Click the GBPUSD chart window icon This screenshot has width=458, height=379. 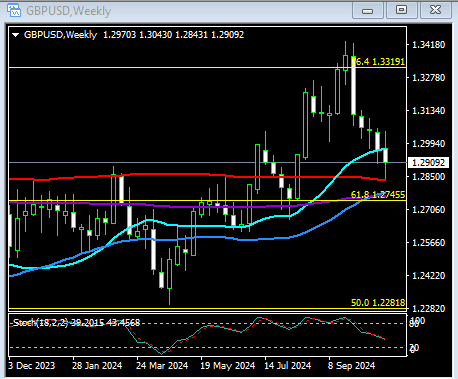pos(14,11)
